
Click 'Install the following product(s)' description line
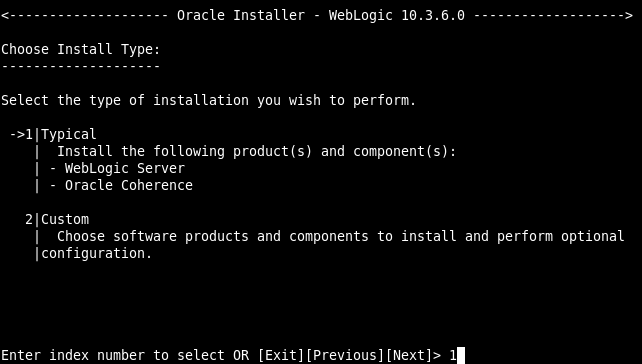[256, 151]
